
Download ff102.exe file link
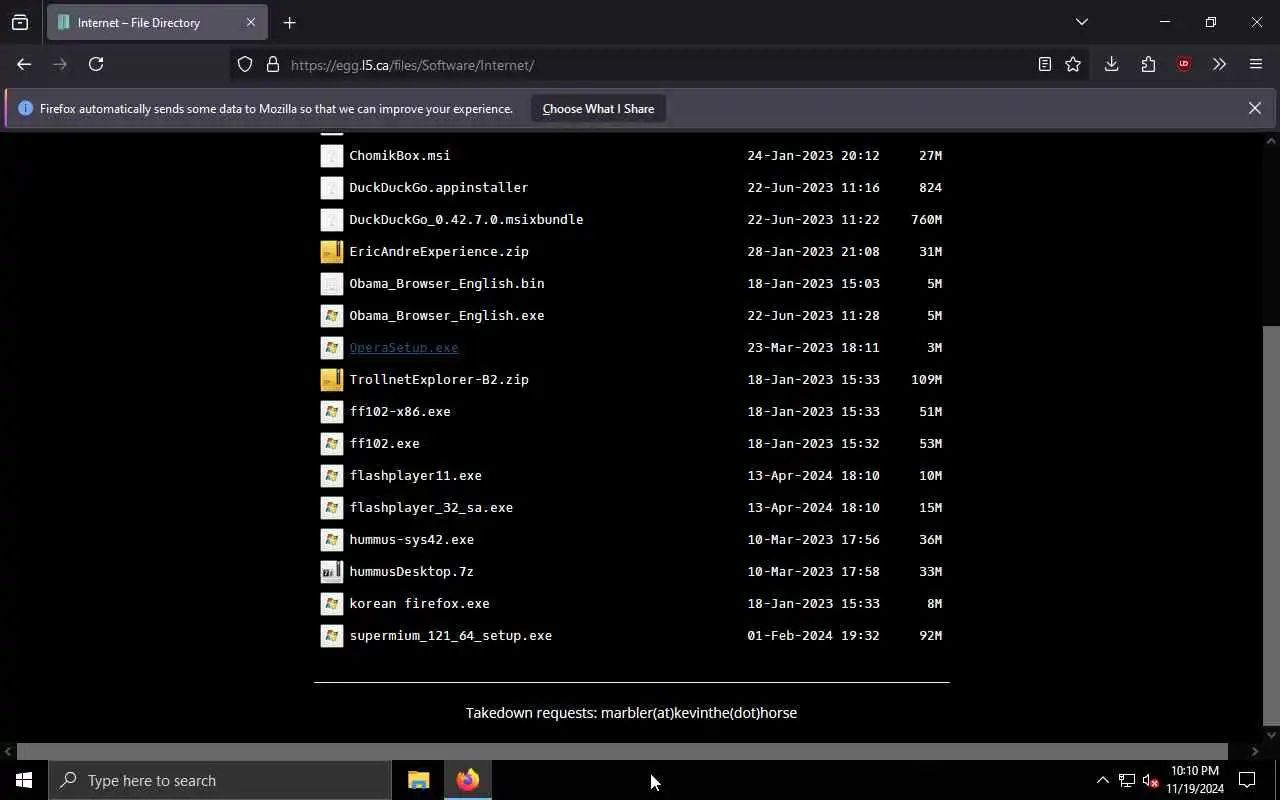coord(384,444)
